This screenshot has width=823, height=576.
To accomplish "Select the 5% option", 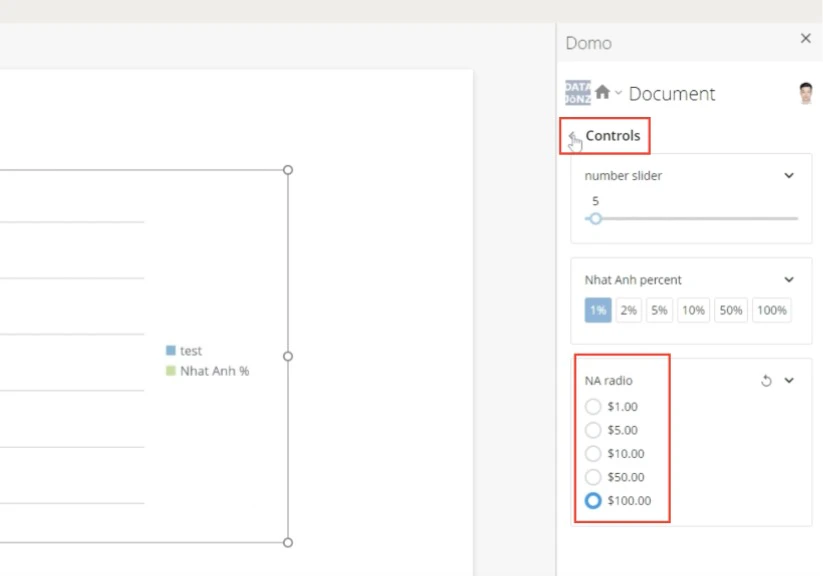I will [x=659, y=310].
